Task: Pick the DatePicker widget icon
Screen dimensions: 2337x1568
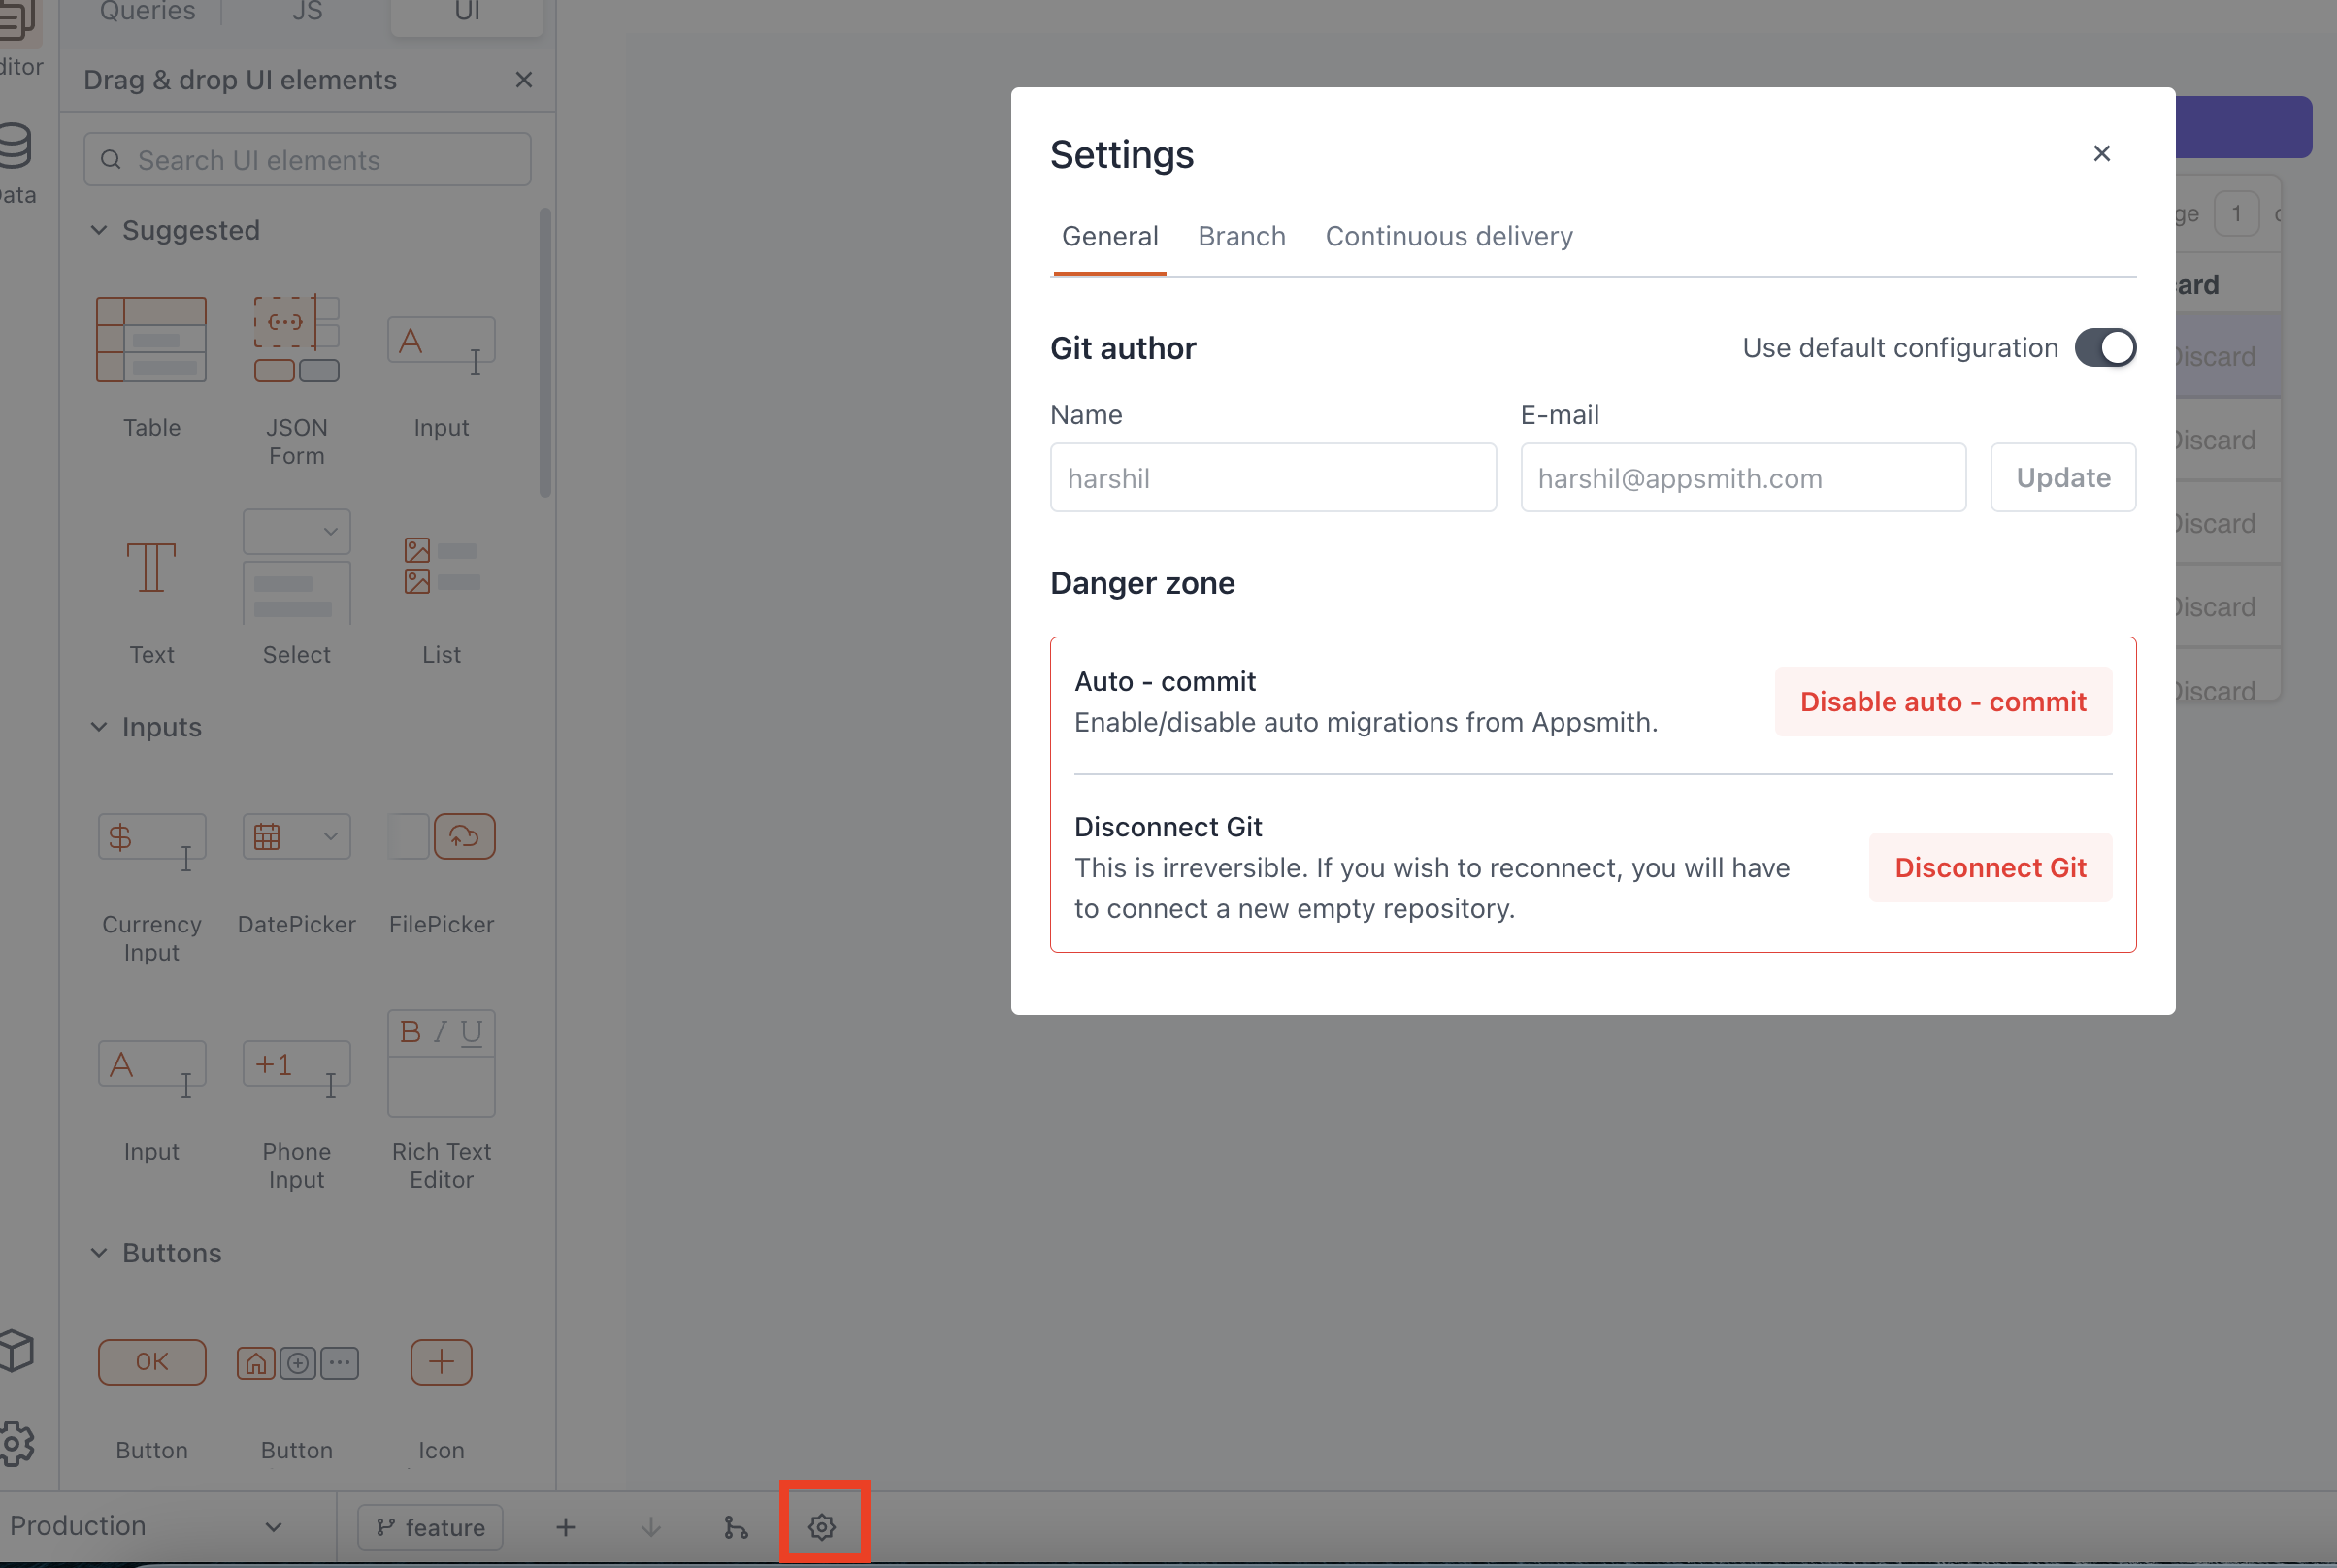Action: [x=296, y=836]
